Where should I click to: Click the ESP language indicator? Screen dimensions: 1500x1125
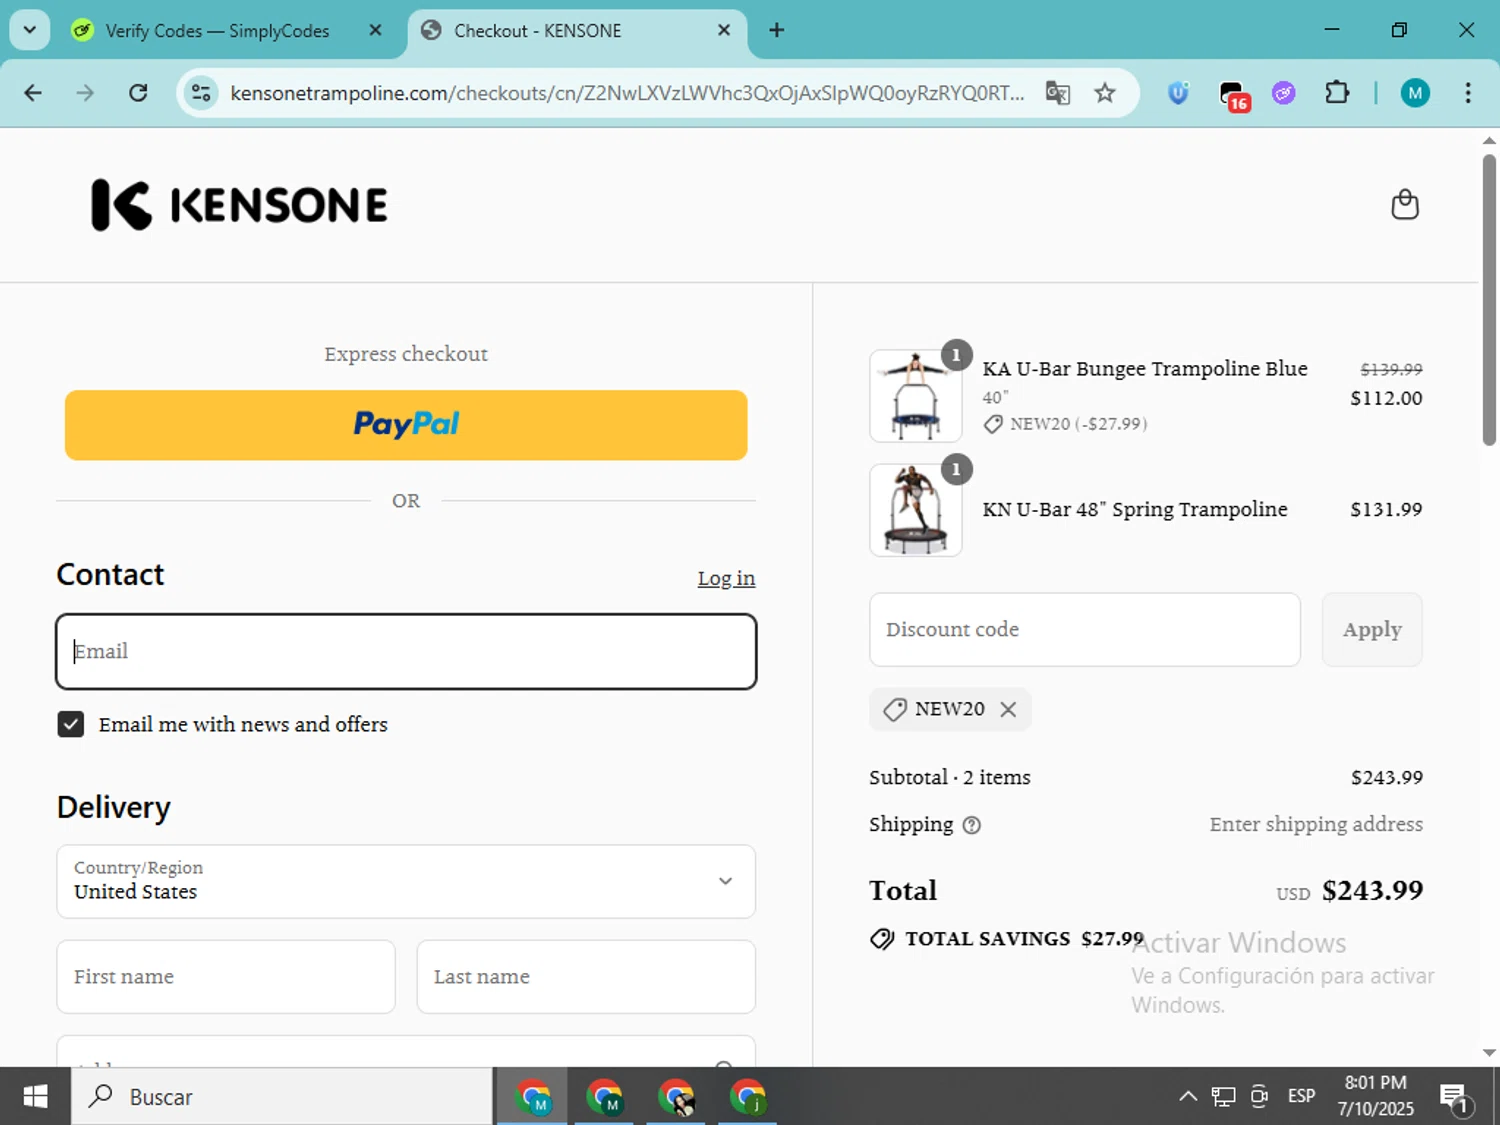coord(1301,1097)
